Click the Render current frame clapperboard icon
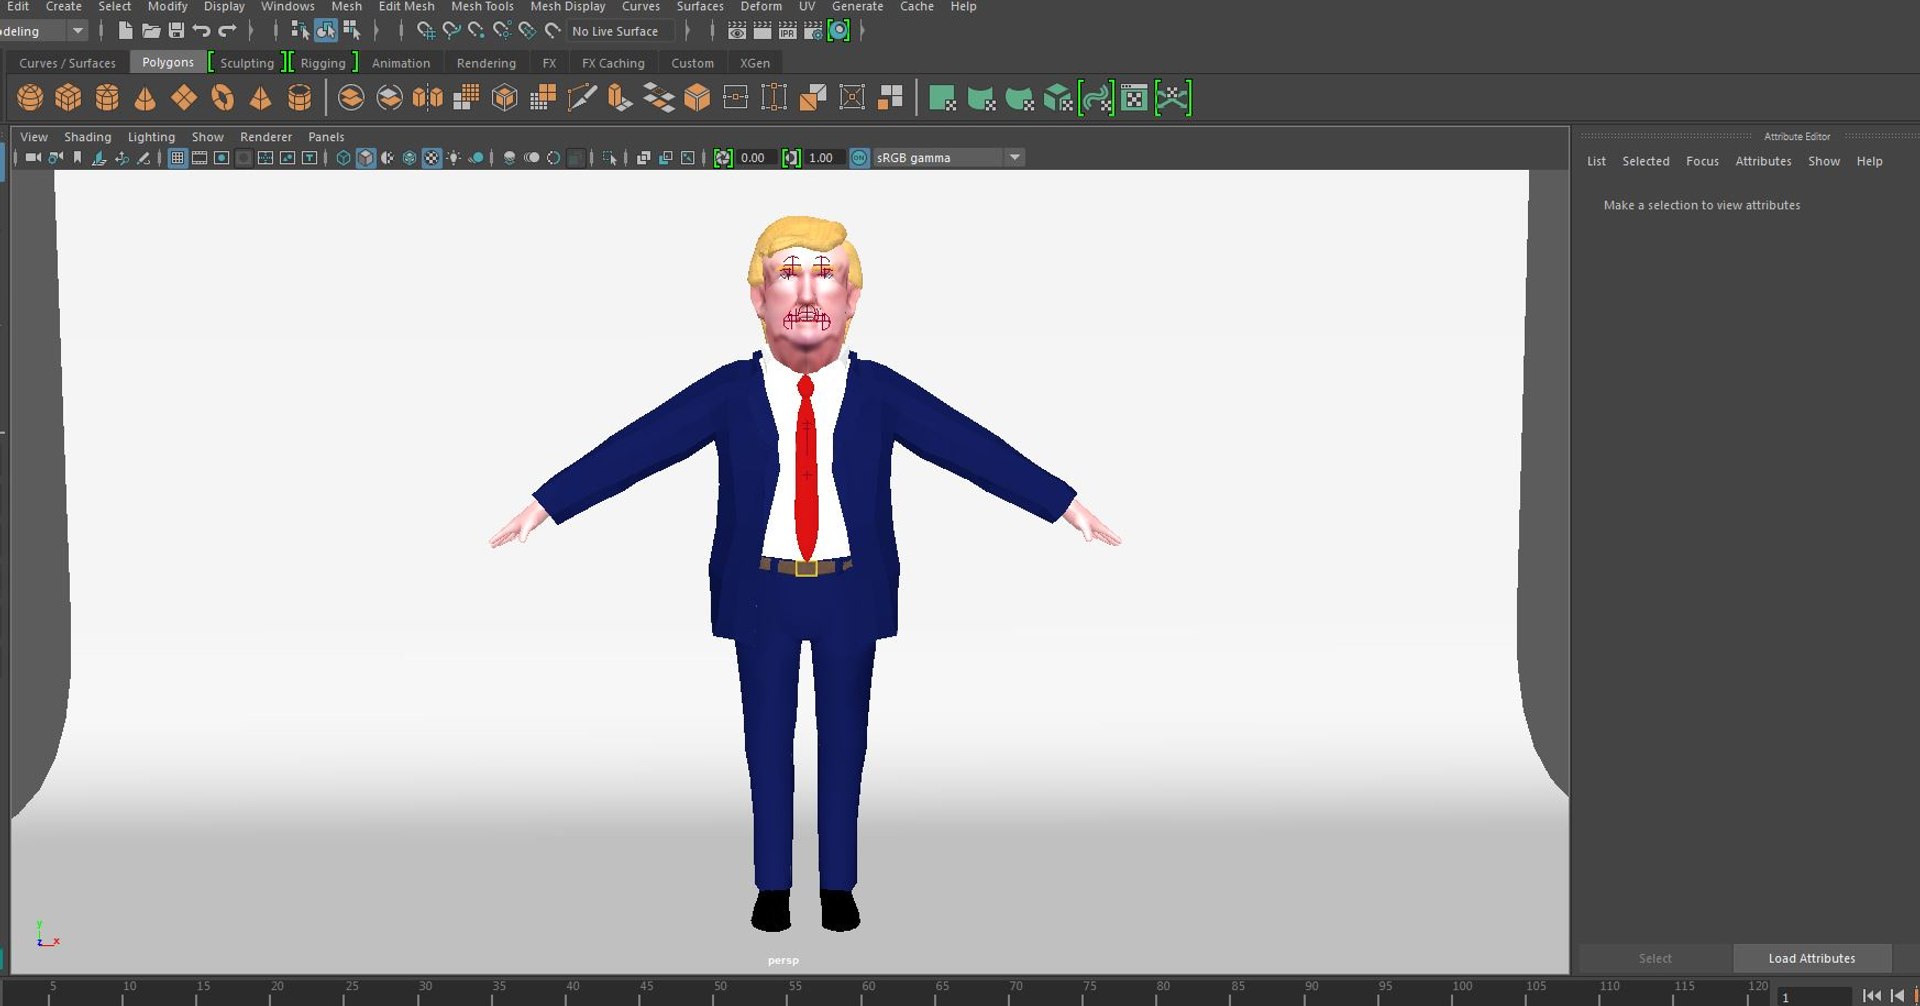The height and width of the screenshot is (1006, 1920). tap(762, 31)
